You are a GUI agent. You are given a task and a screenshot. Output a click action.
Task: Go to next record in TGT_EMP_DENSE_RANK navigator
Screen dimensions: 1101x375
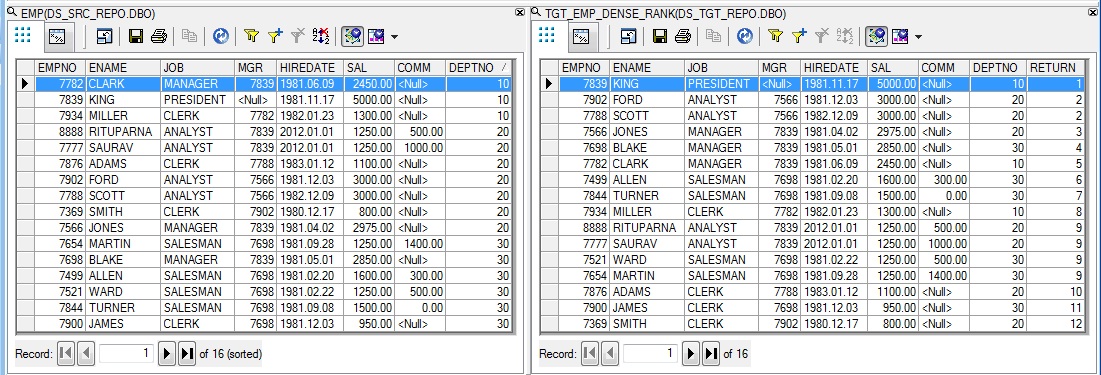pos(691,354)
